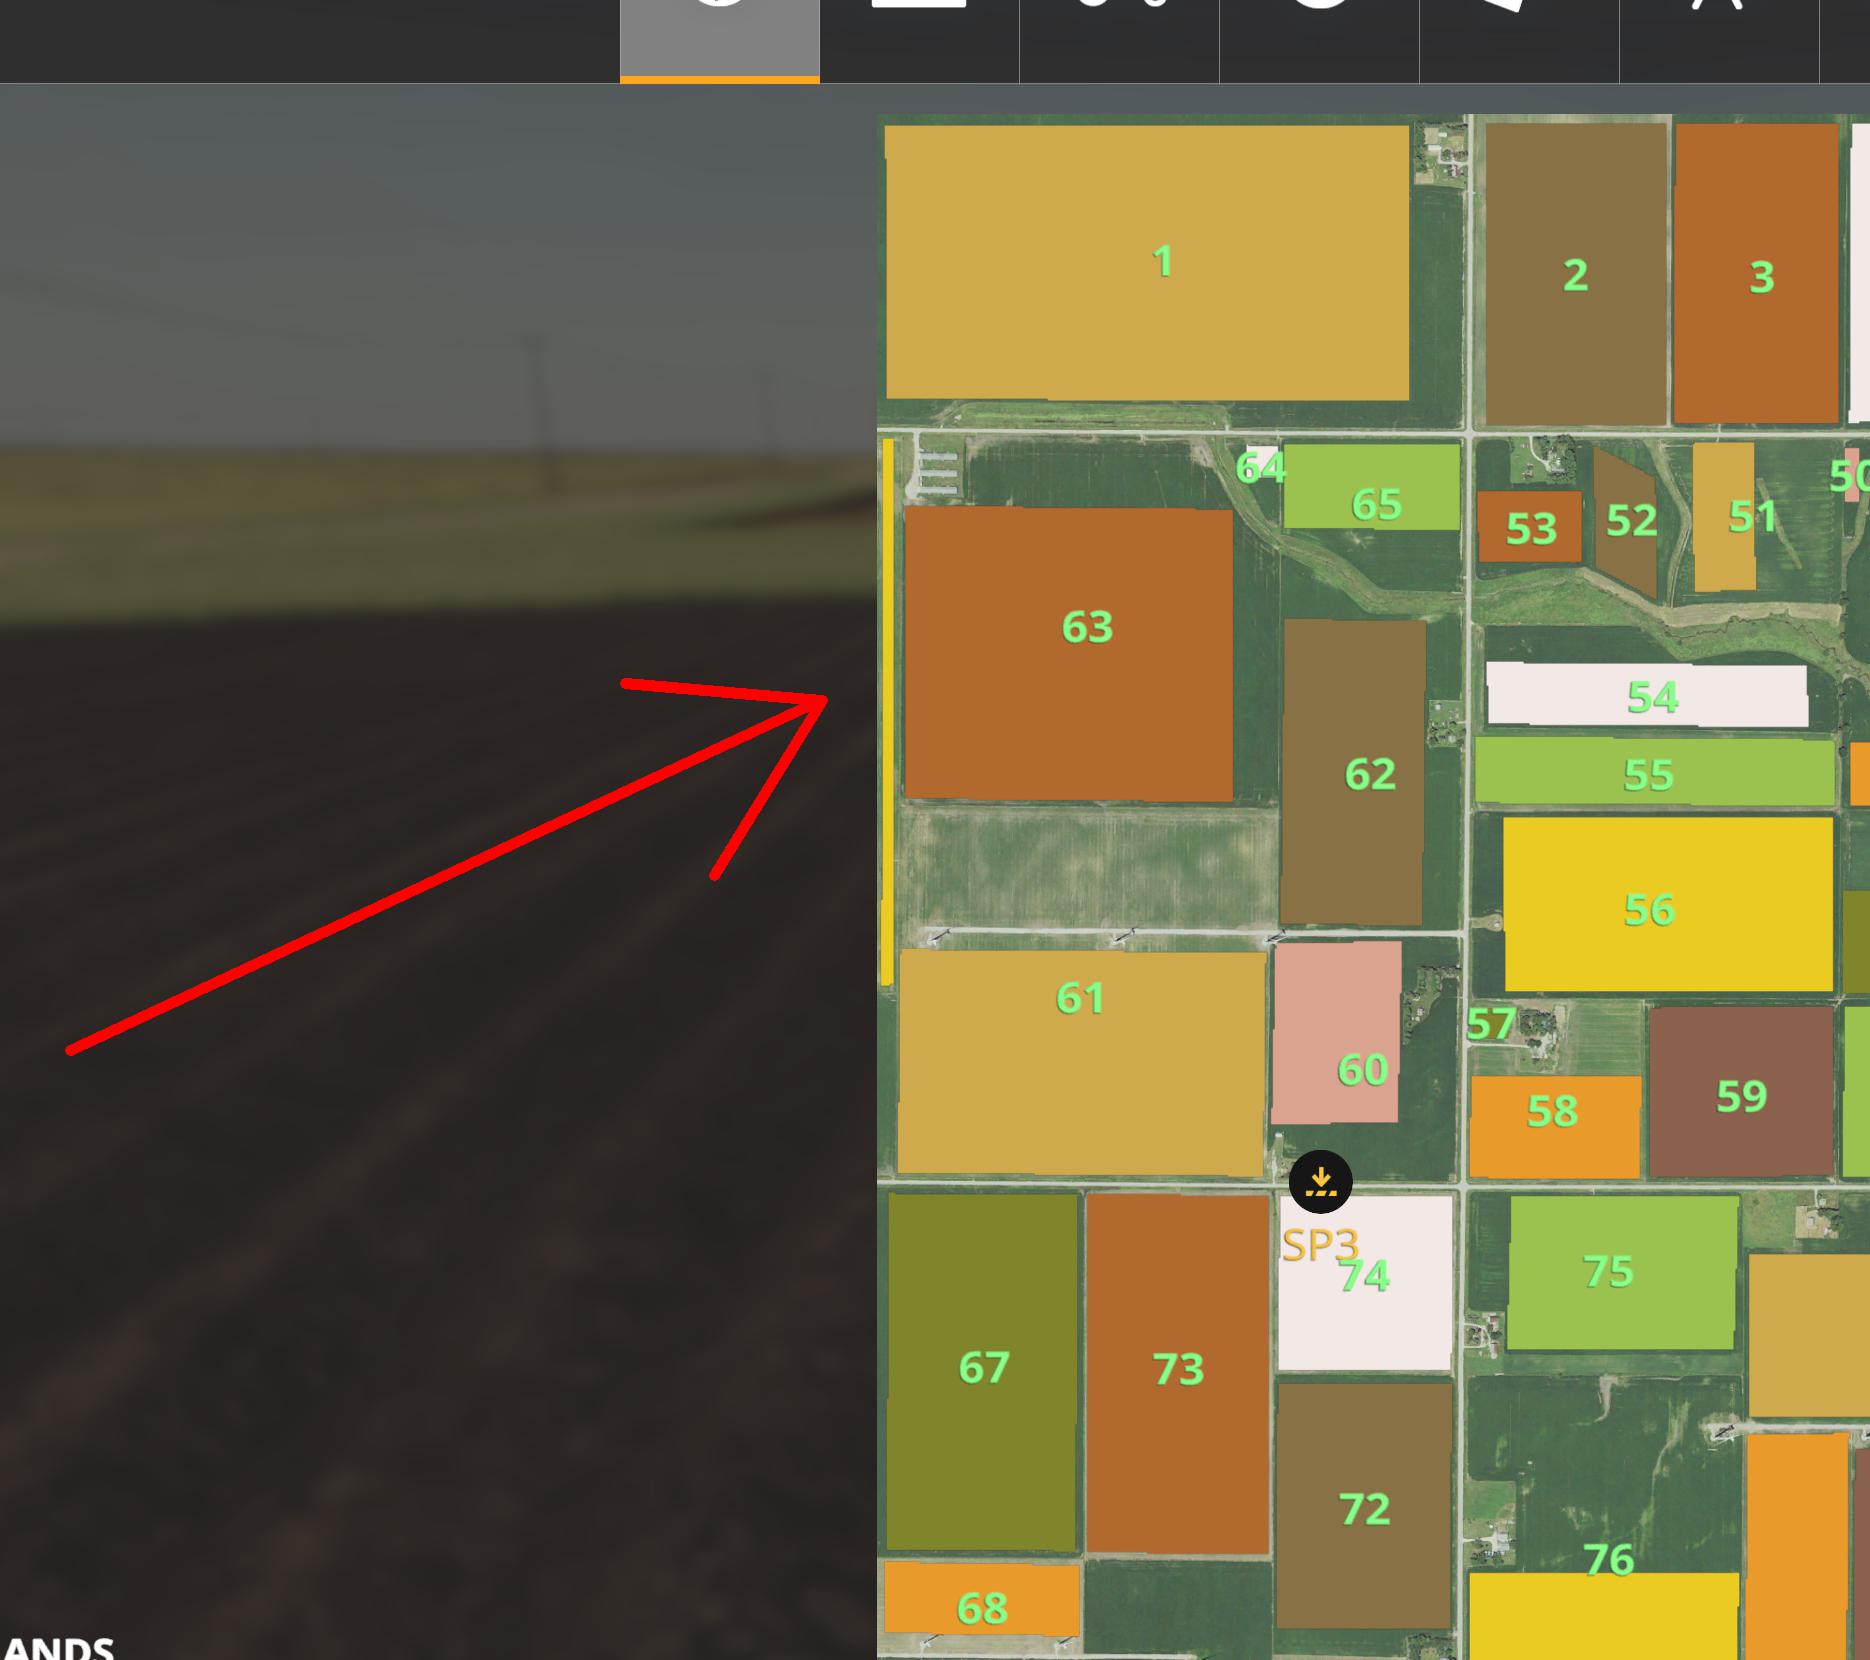The image size is (1870, 1660).
Task: Click the field number 73 label
Action: (1178, 1369)
